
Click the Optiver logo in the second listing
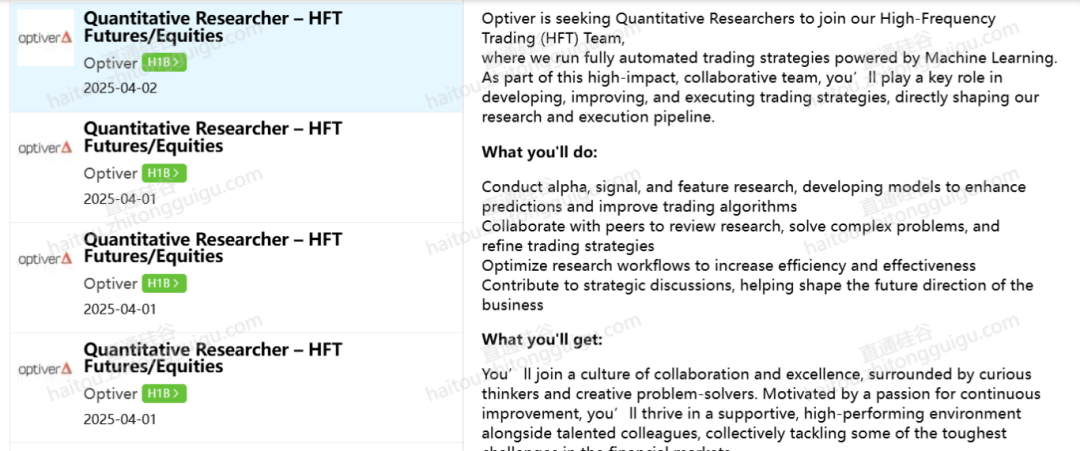[x=45, y=148]
